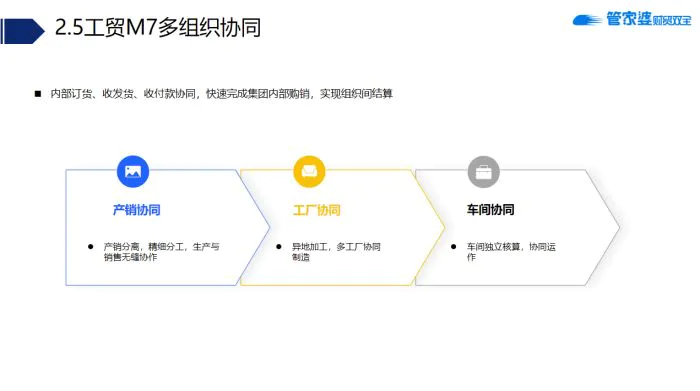
Task: Click the yellow sofa icon circle
Action: coord(309,171)
